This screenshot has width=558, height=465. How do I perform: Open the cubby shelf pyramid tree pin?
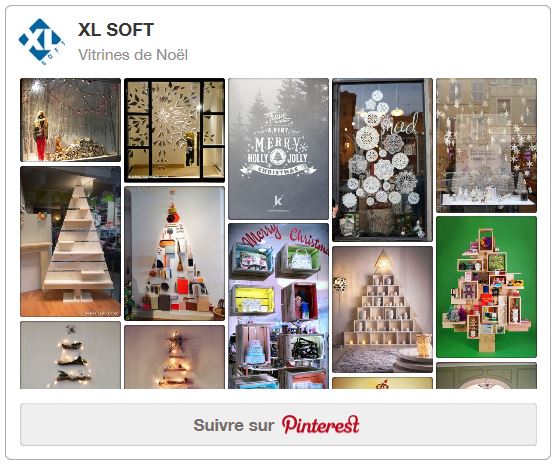383,310
